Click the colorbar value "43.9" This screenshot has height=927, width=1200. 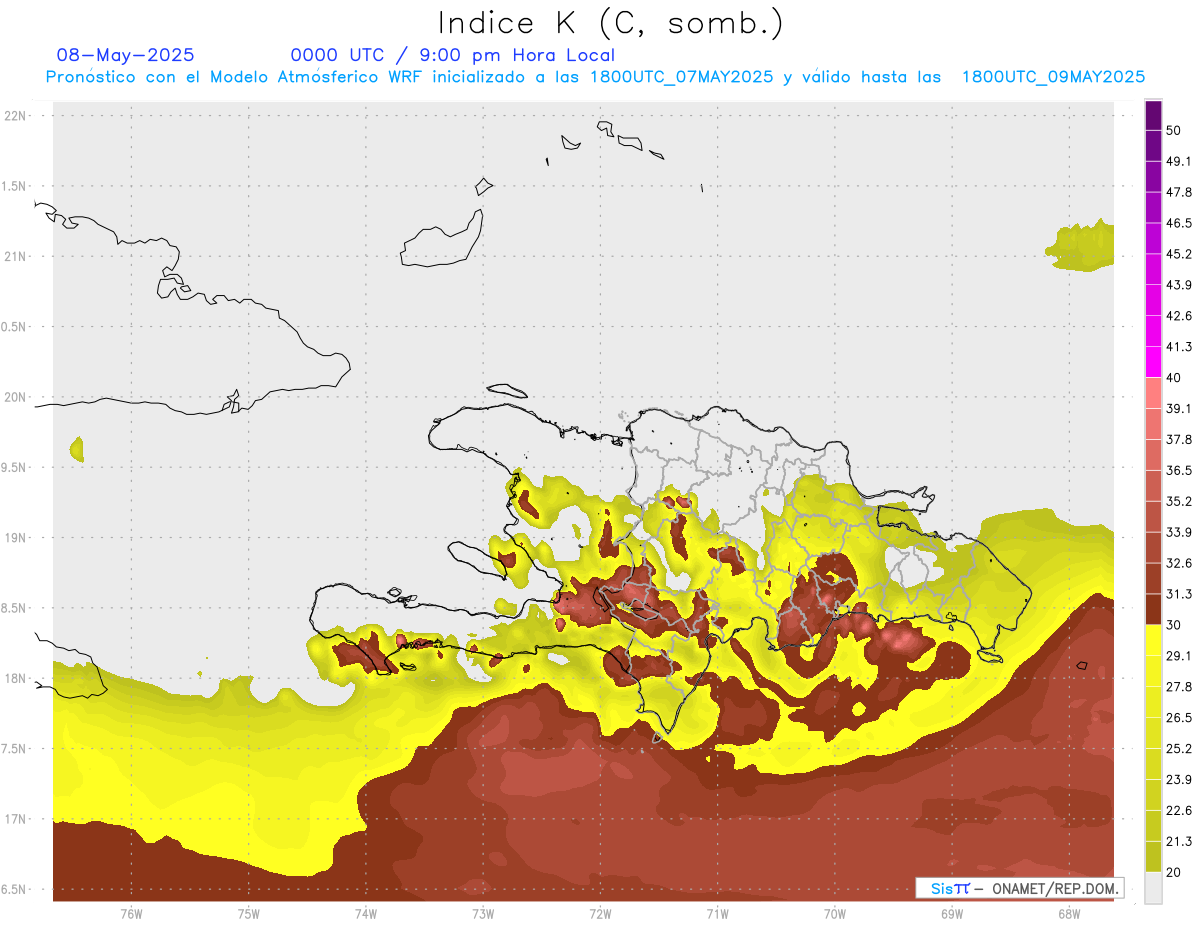pyautogui.click(x=1179, y=285)
